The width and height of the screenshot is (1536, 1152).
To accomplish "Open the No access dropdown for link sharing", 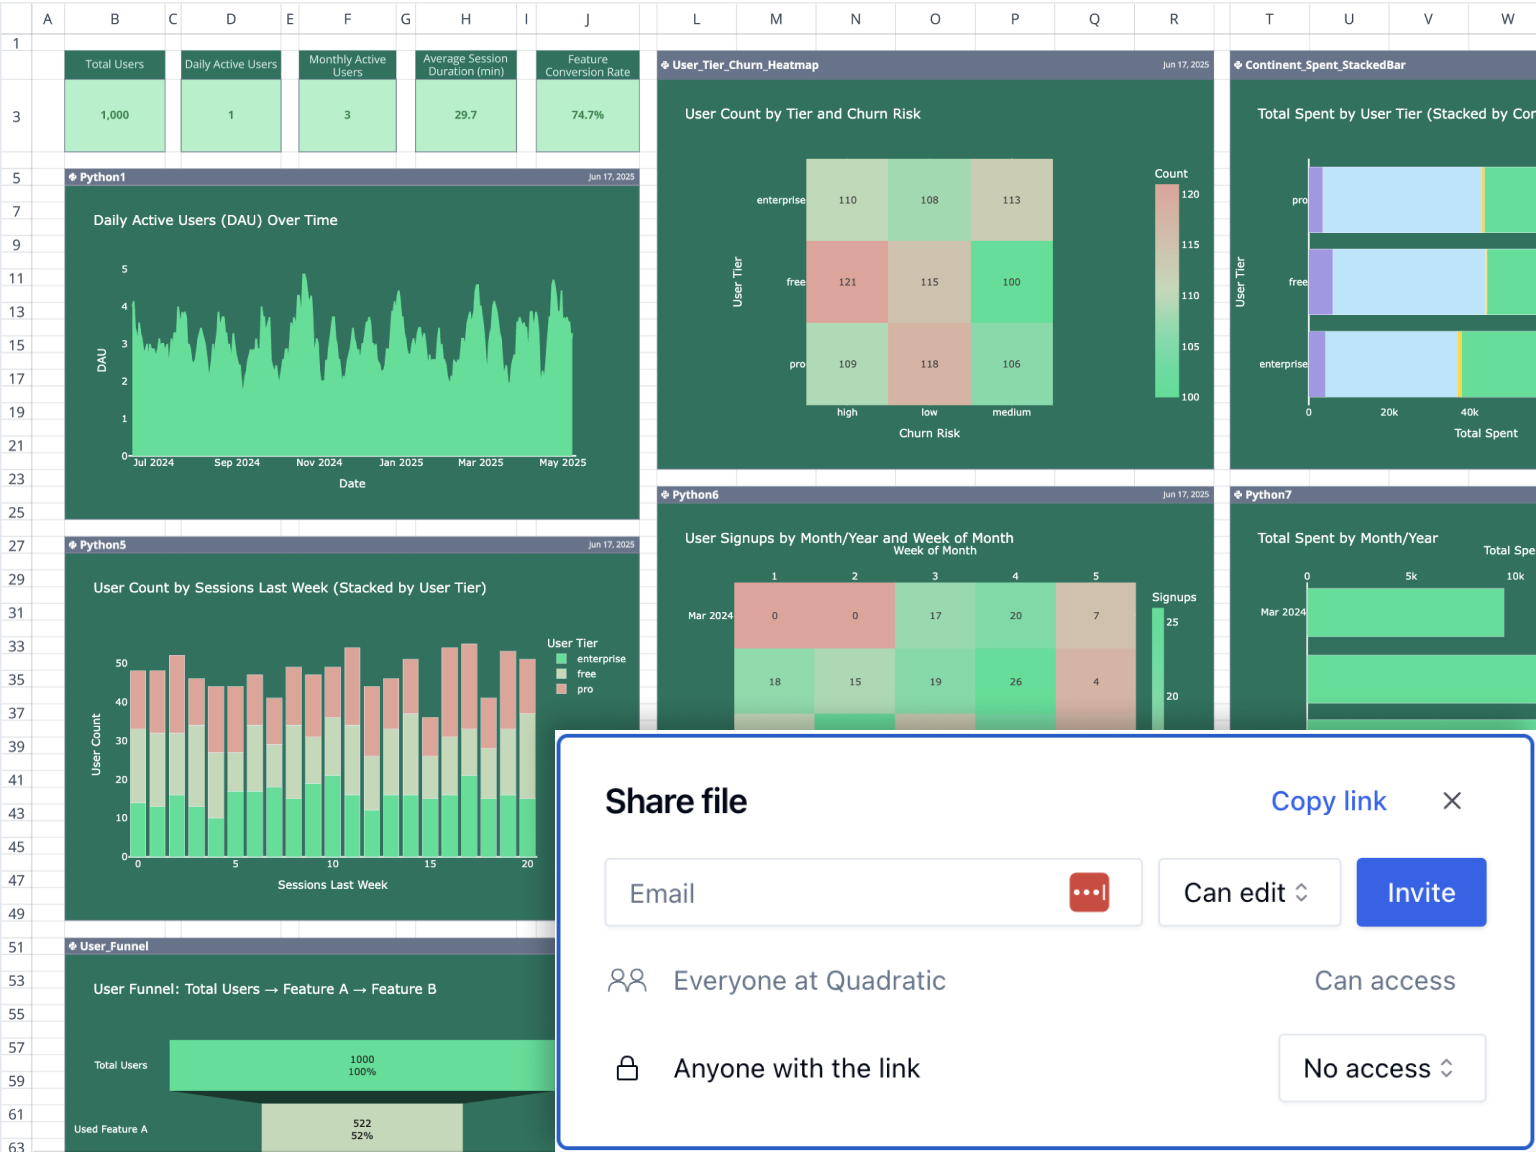I will pyautogui.click(x=1382, y=1068).
